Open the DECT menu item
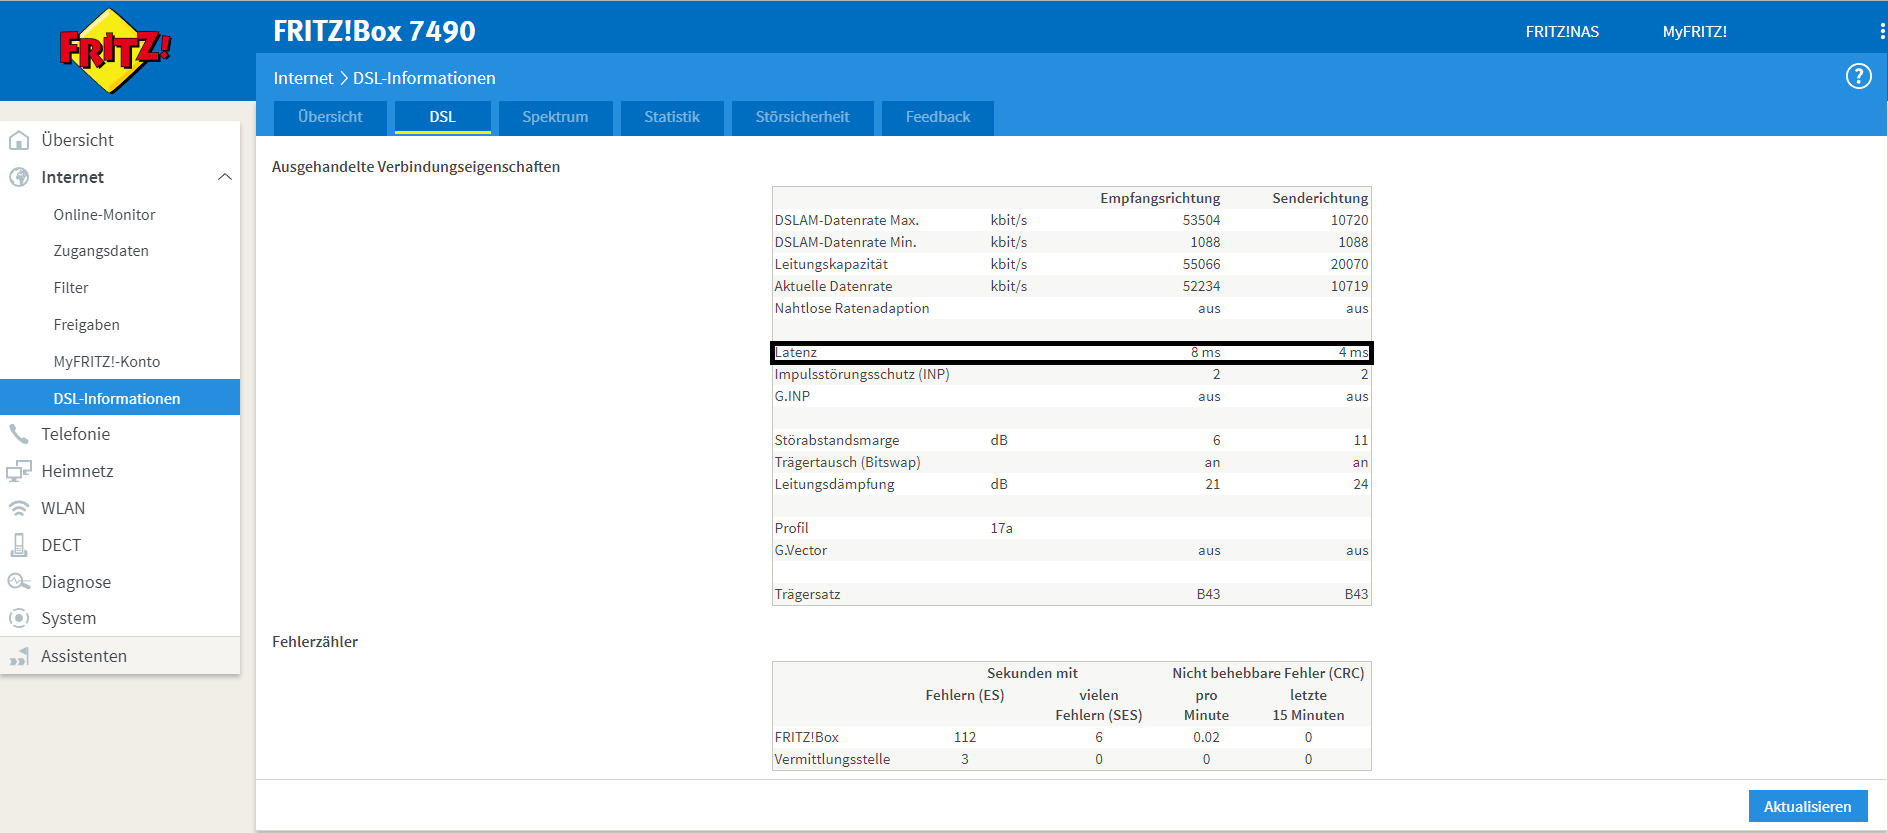This screenshot has width=1888, height=833. point(61,545)
